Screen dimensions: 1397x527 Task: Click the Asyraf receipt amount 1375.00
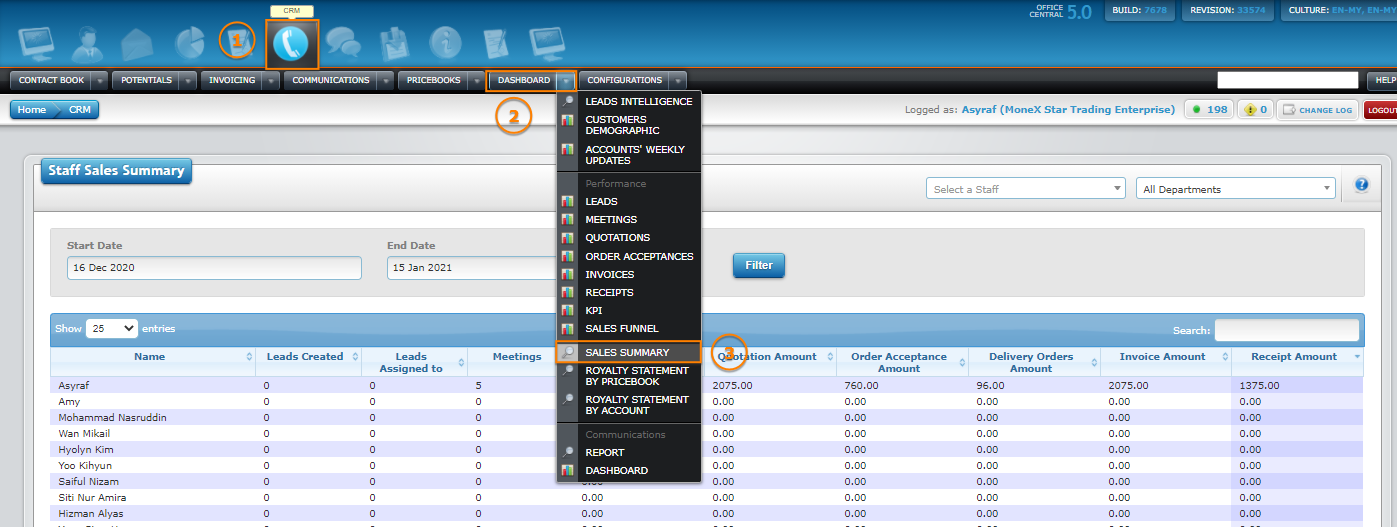point(1259,385)
